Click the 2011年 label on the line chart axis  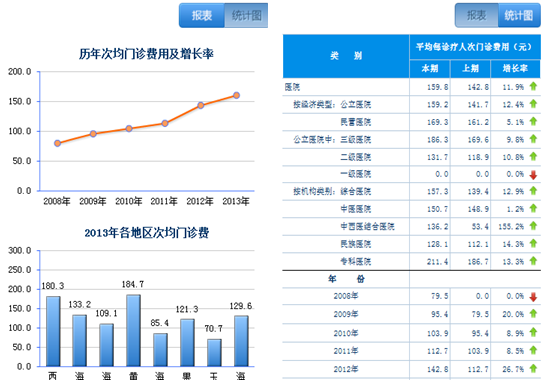[x=164, y=201]
